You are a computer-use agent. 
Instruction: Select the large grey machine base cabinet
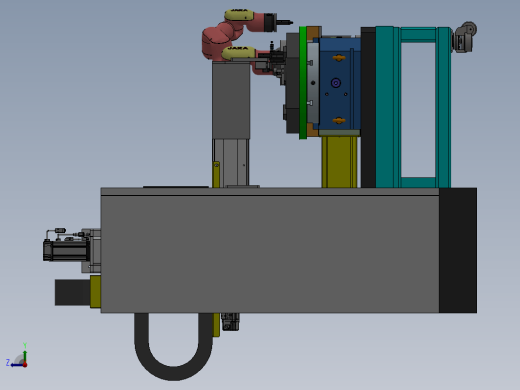[x=270, y=250]
